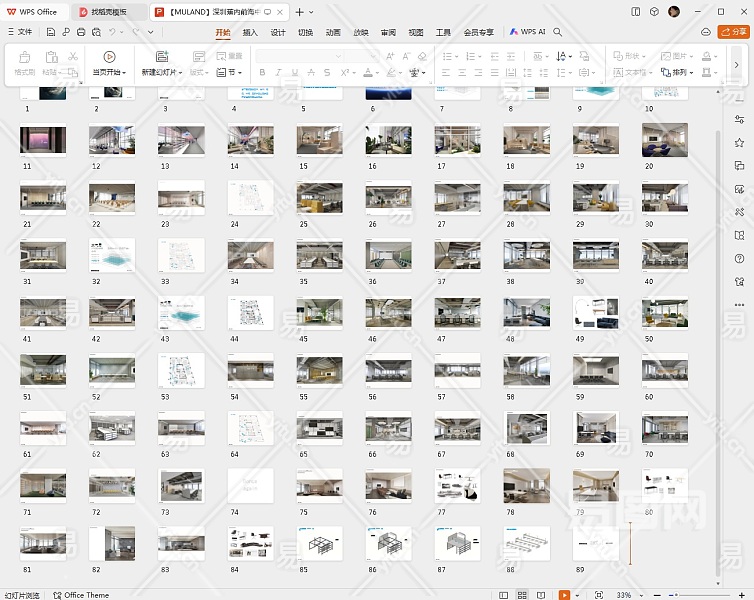Switch to the 动画 ribbon tab

tap(333, 32)
